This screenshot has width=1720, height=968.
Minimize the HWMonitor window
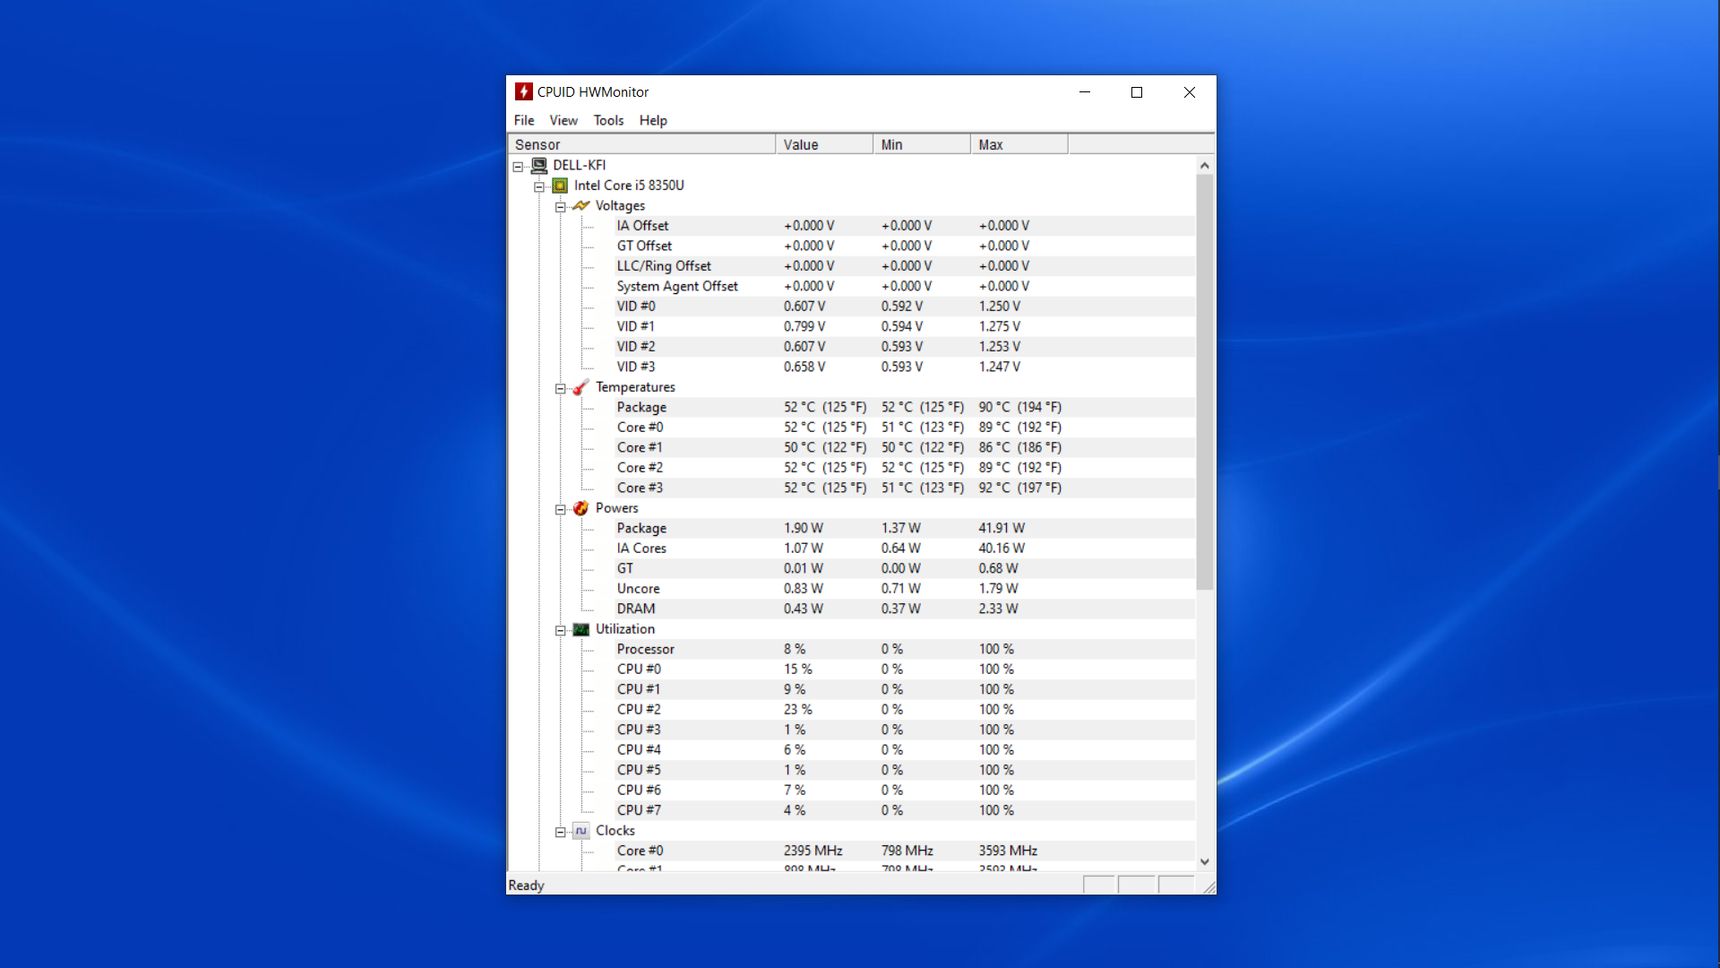(x=1084, y=92)
